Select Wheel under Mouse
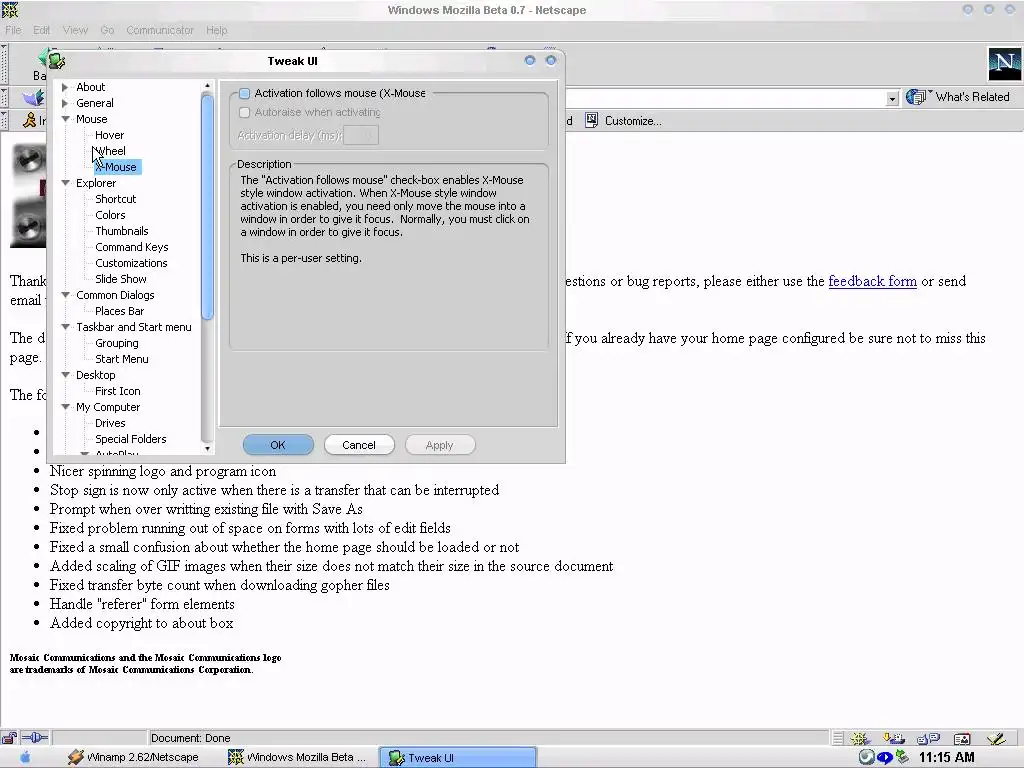This screenshot has height=768, width=1024. (110, 151)
